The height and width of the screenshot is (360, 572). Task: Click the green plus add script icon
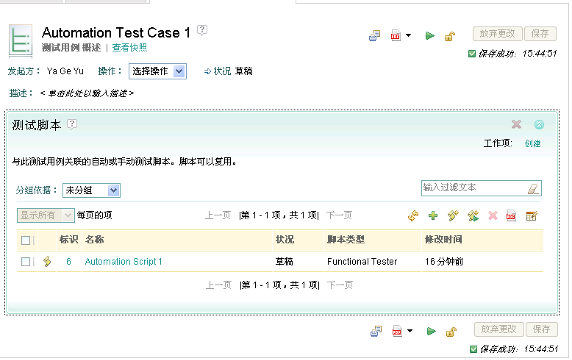433,216
